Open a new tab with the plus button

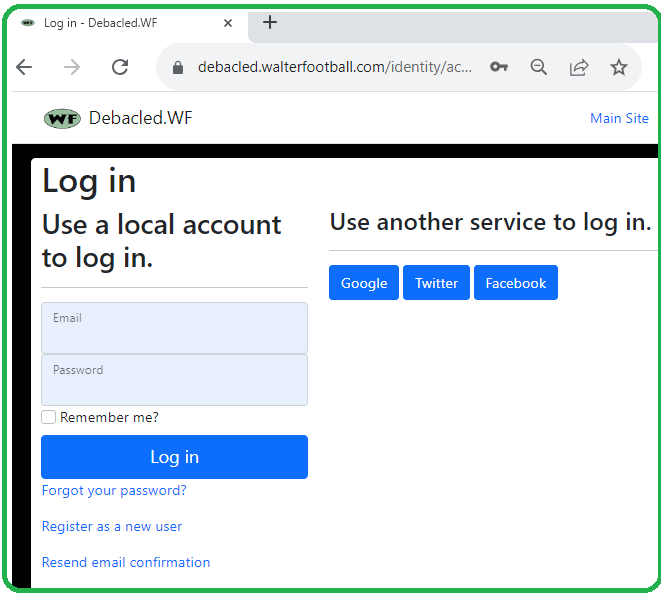[x=270, y=22]
